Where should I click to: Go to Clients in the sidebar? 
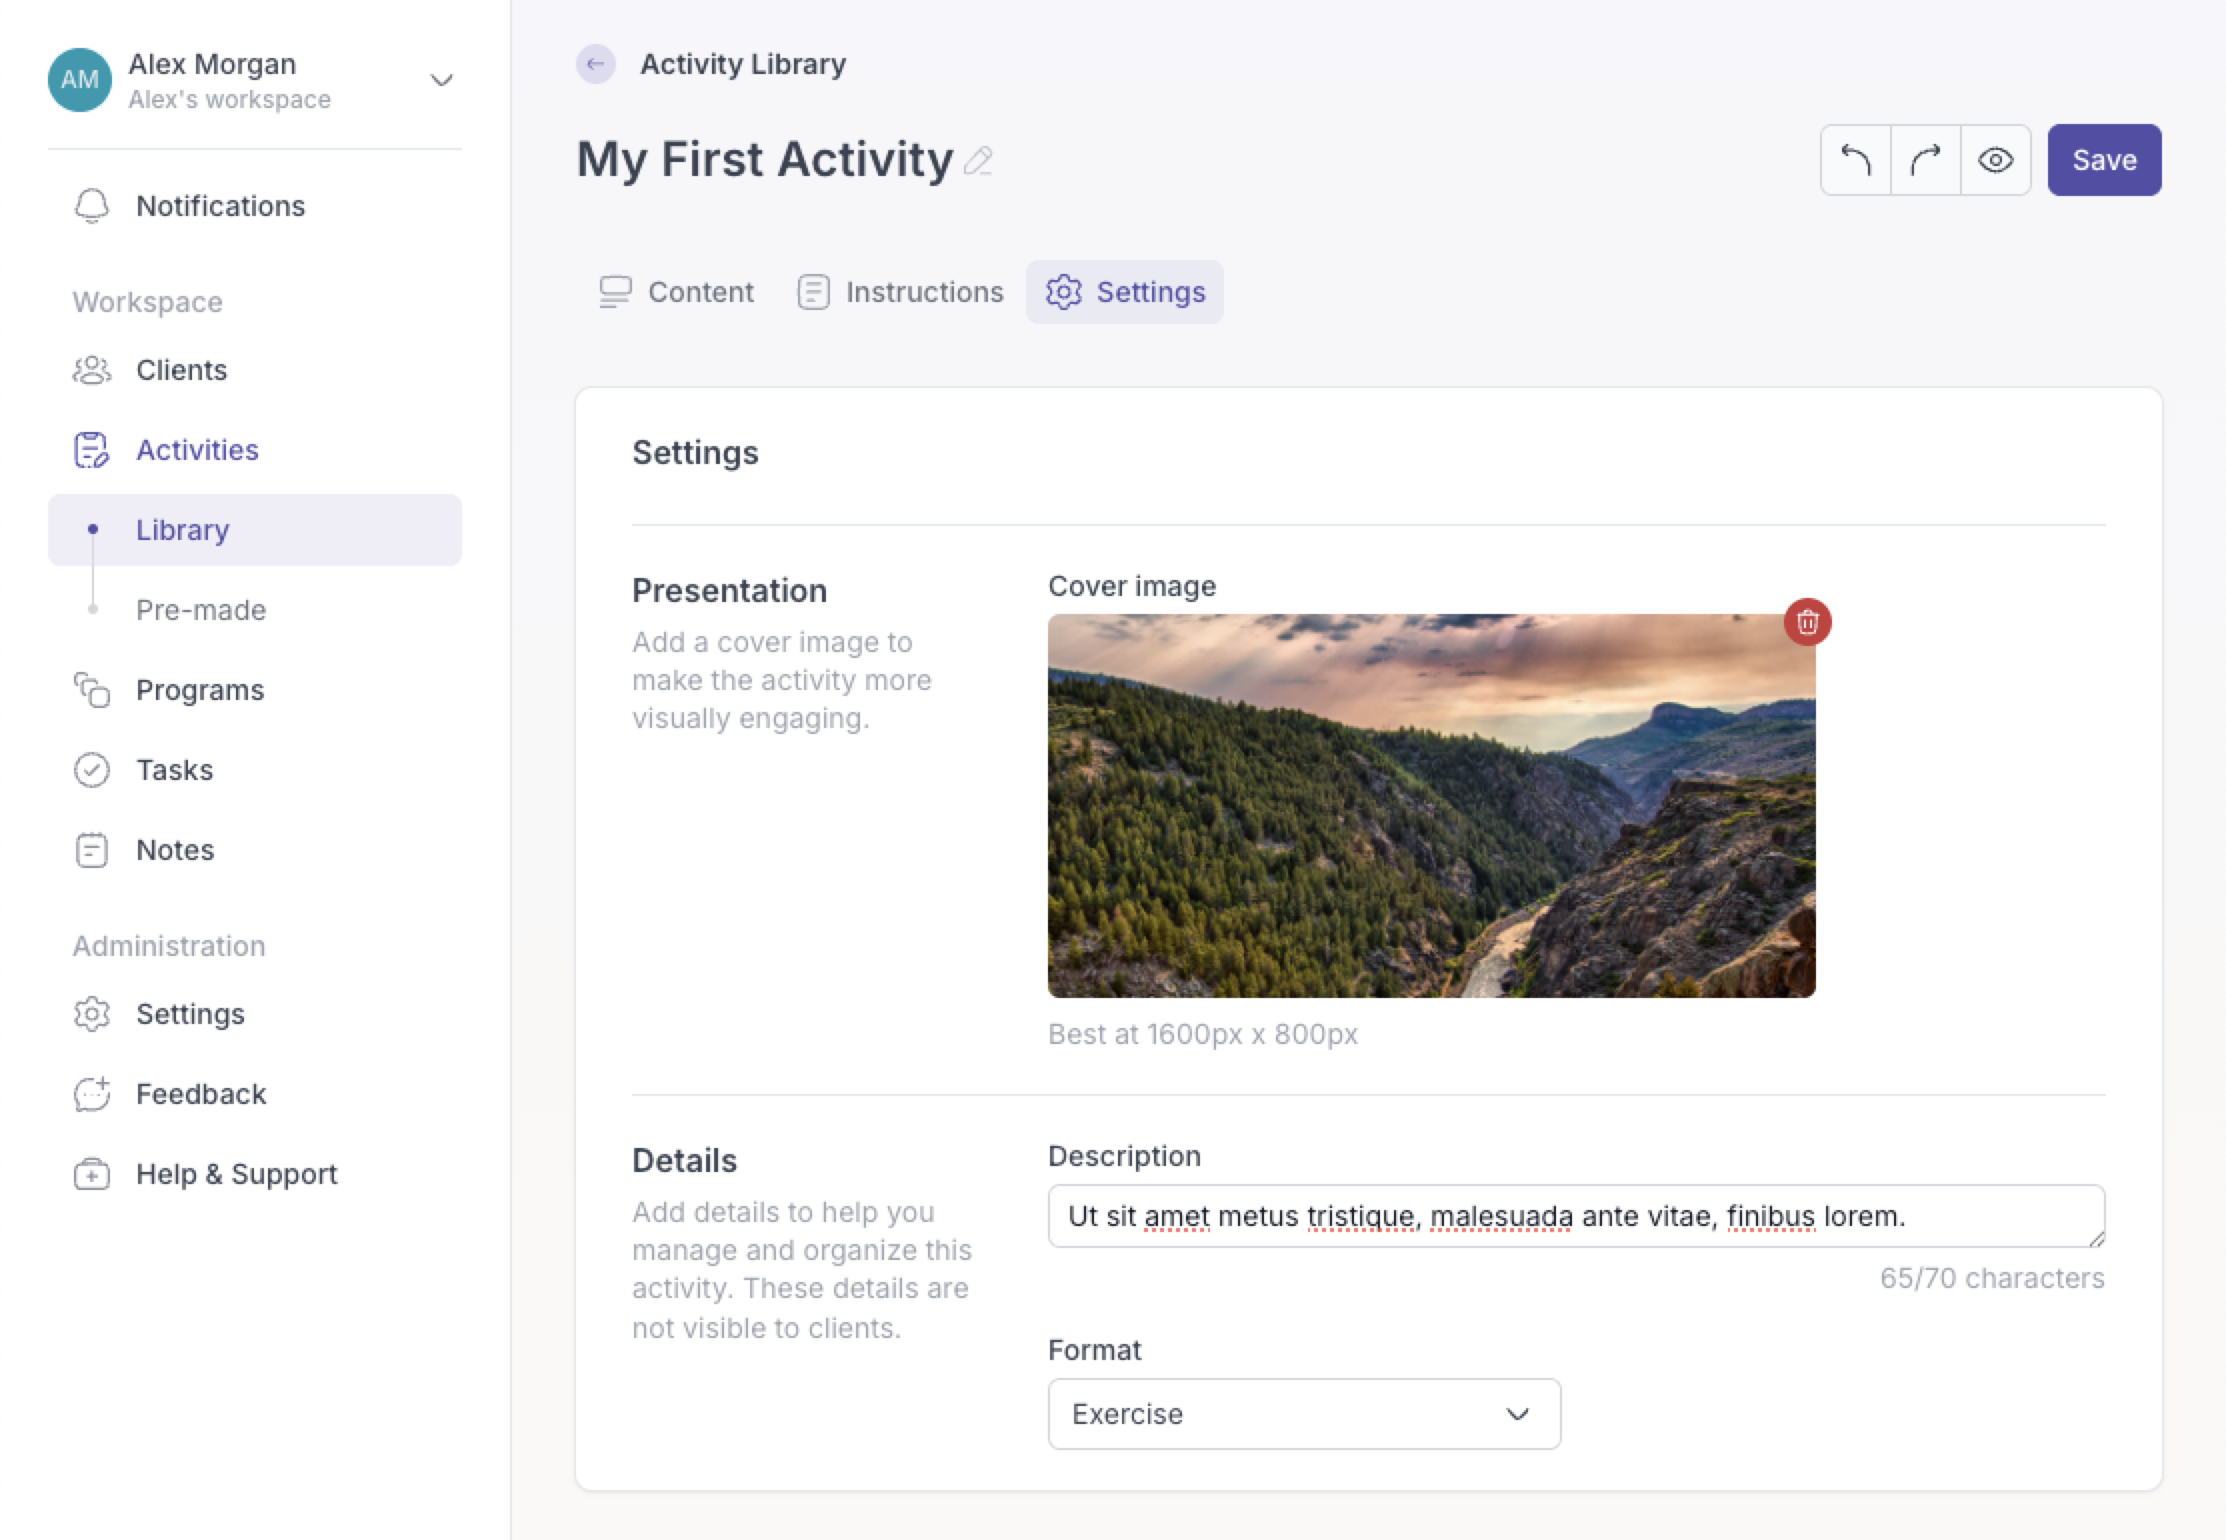coord(254,370)
